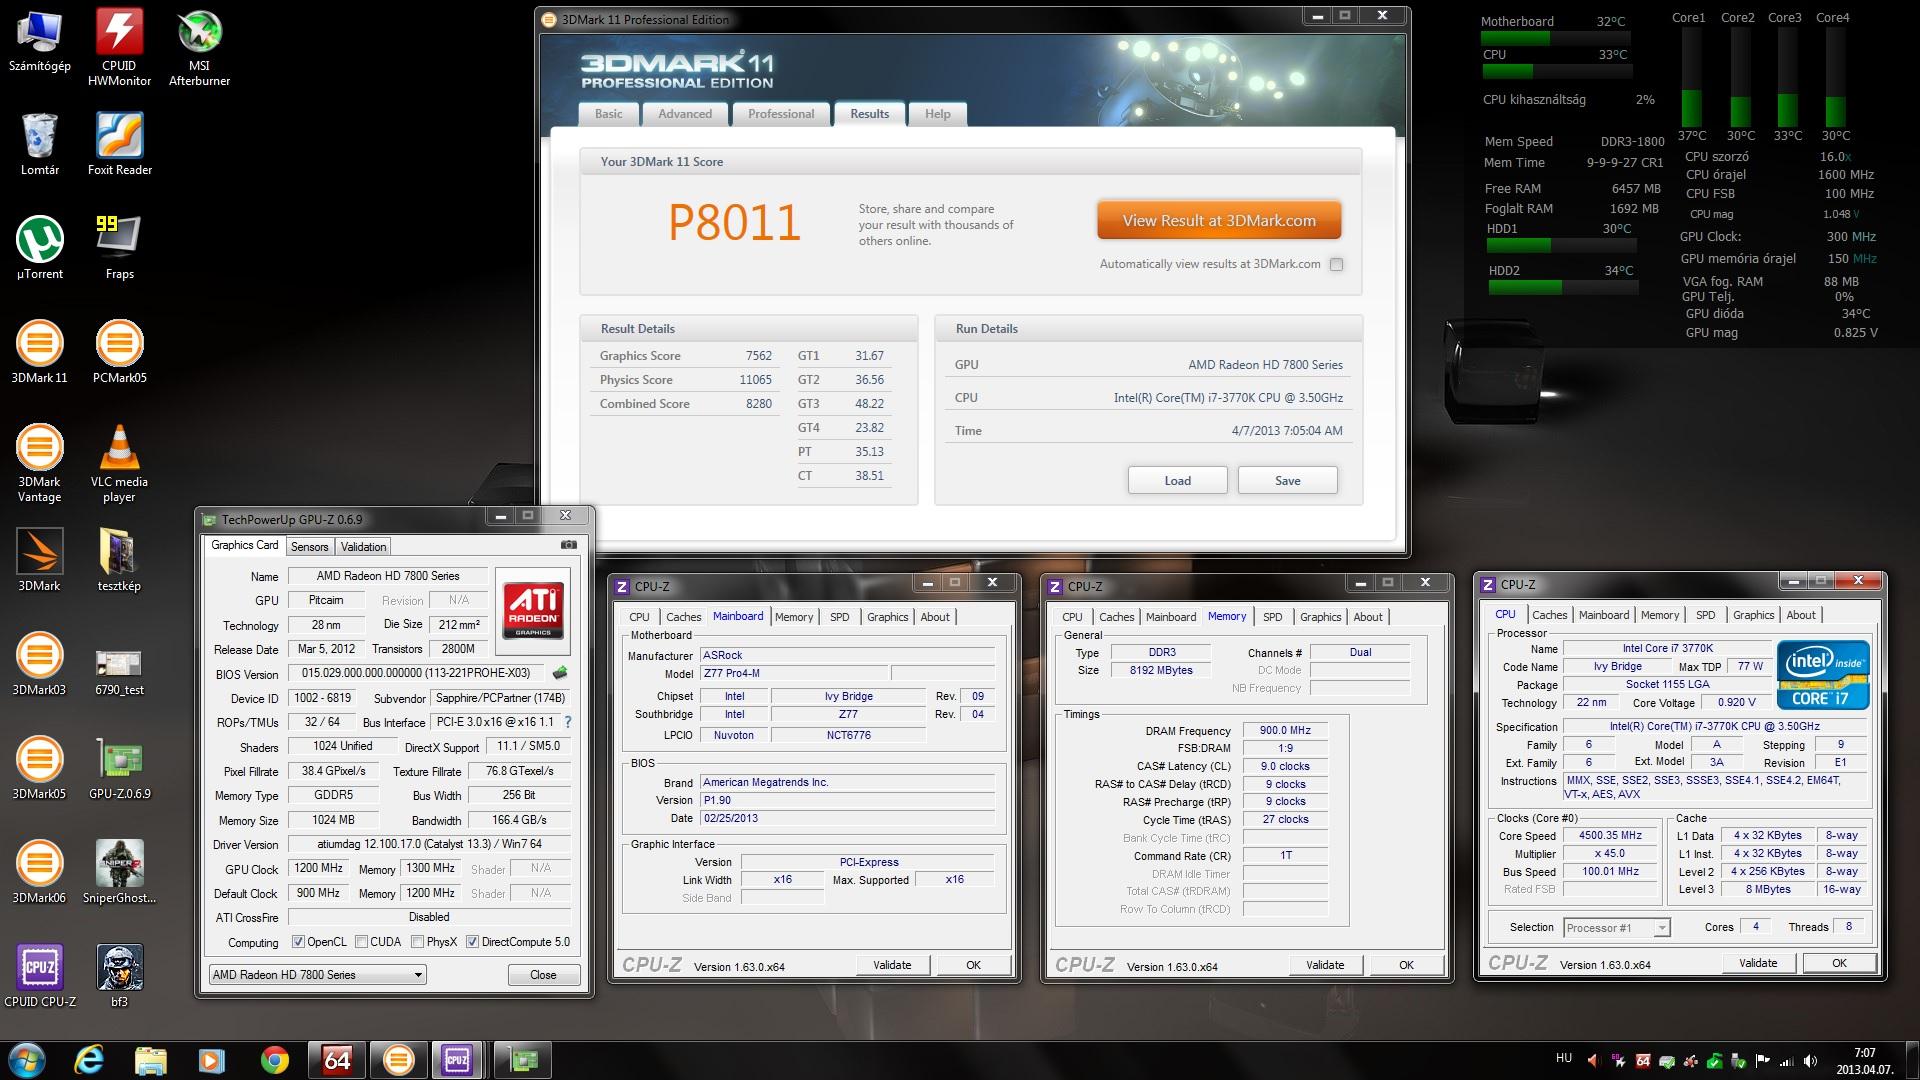Toggle the PhysX checkbox in GPU-Z
This screenshot has height=1080, width=1920.
[417, 942]
